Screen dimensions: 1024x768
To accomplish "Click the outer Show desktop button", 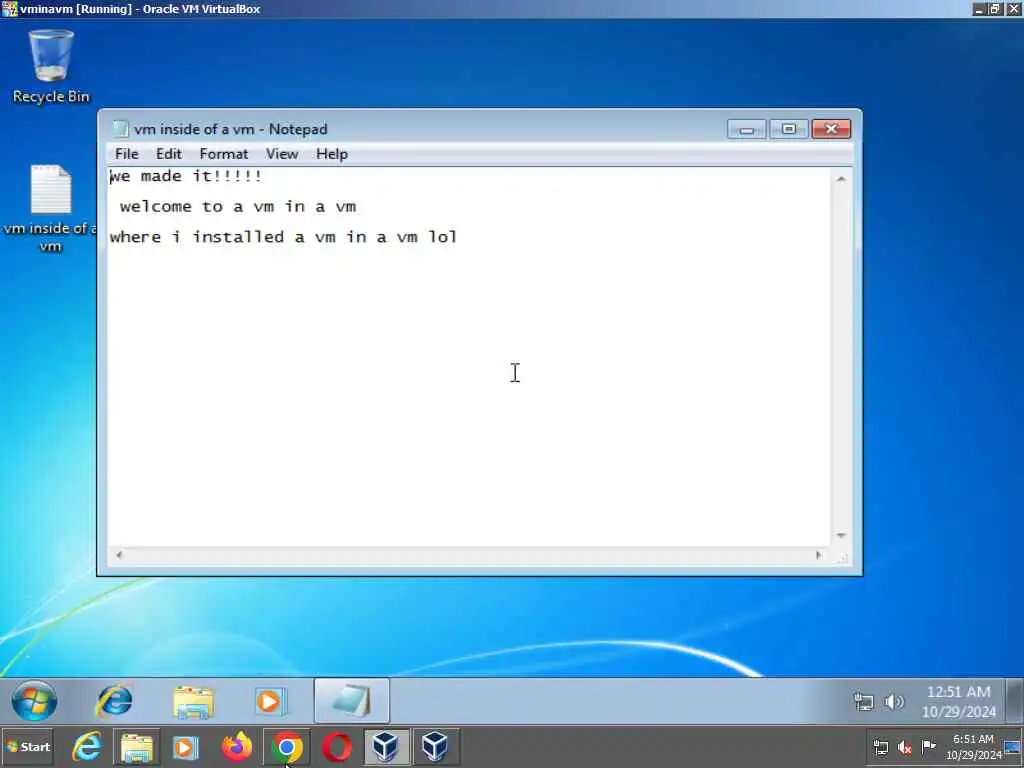I will [x=1014, y=747].
